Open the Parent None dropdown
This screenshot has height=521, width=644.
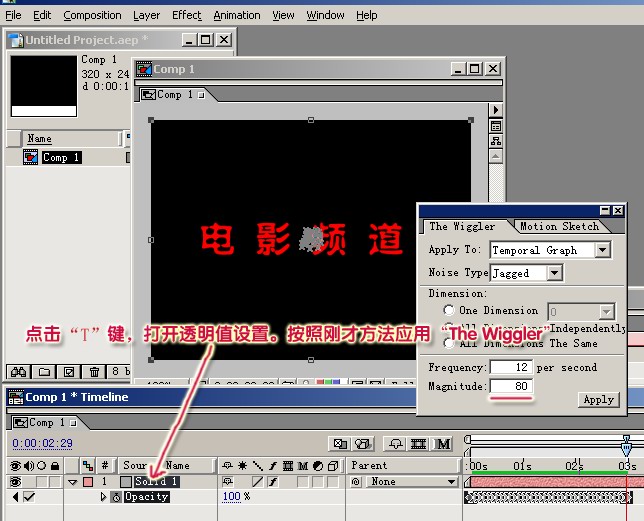coord(412,482)
